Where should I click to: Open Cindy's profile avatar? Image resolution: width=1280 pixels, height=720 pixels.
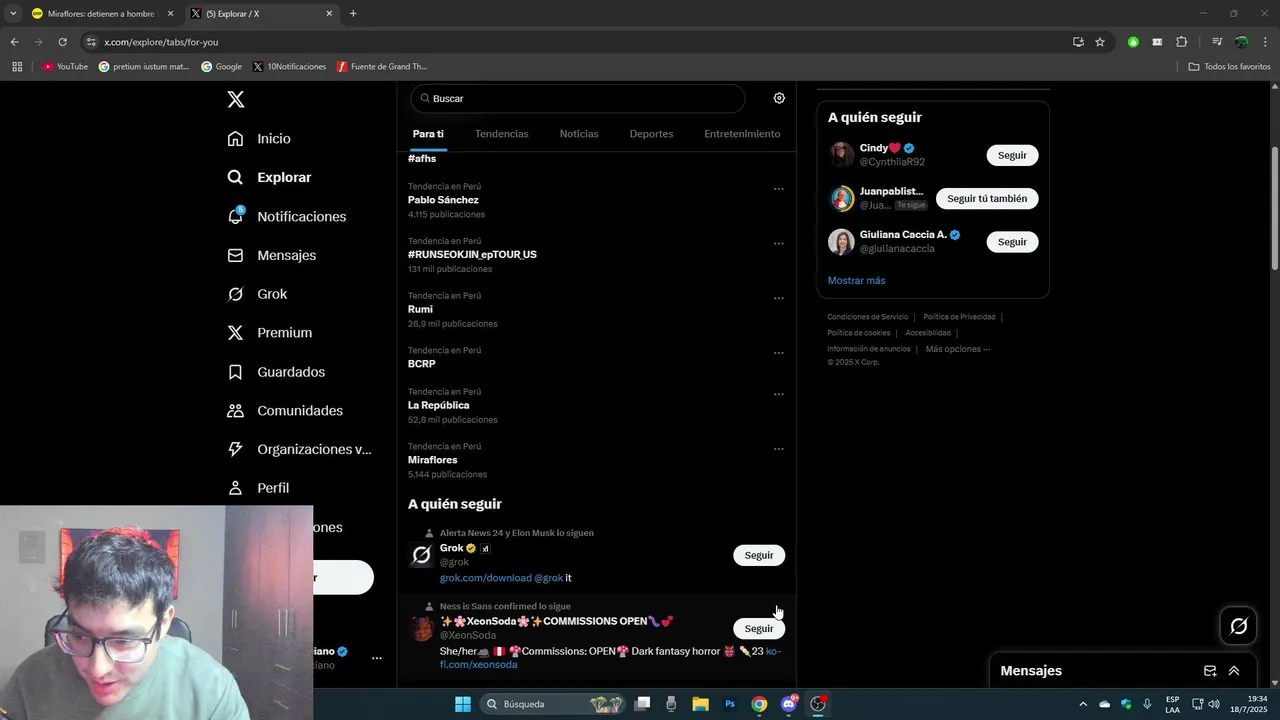(842, 155)
